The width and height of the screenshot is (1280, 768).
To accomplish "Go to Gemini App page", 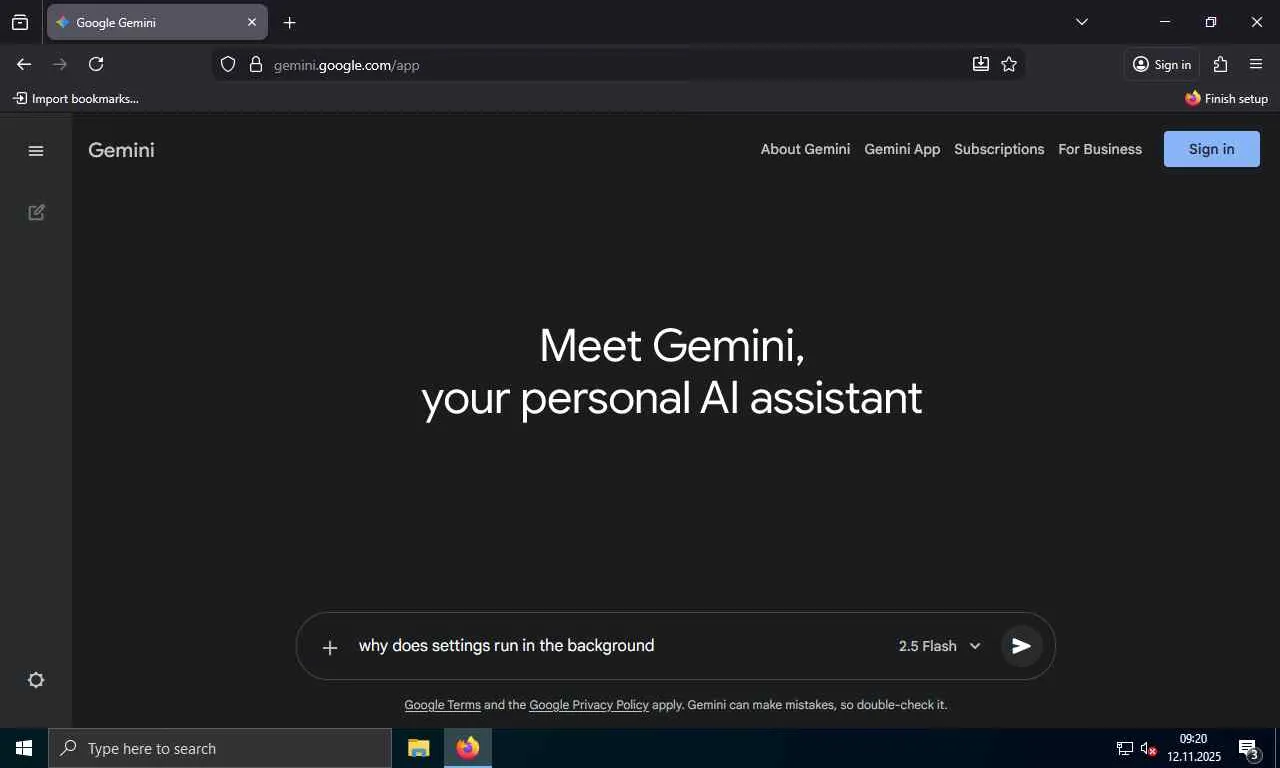I will pyautogui.click(x=902, y=149).
